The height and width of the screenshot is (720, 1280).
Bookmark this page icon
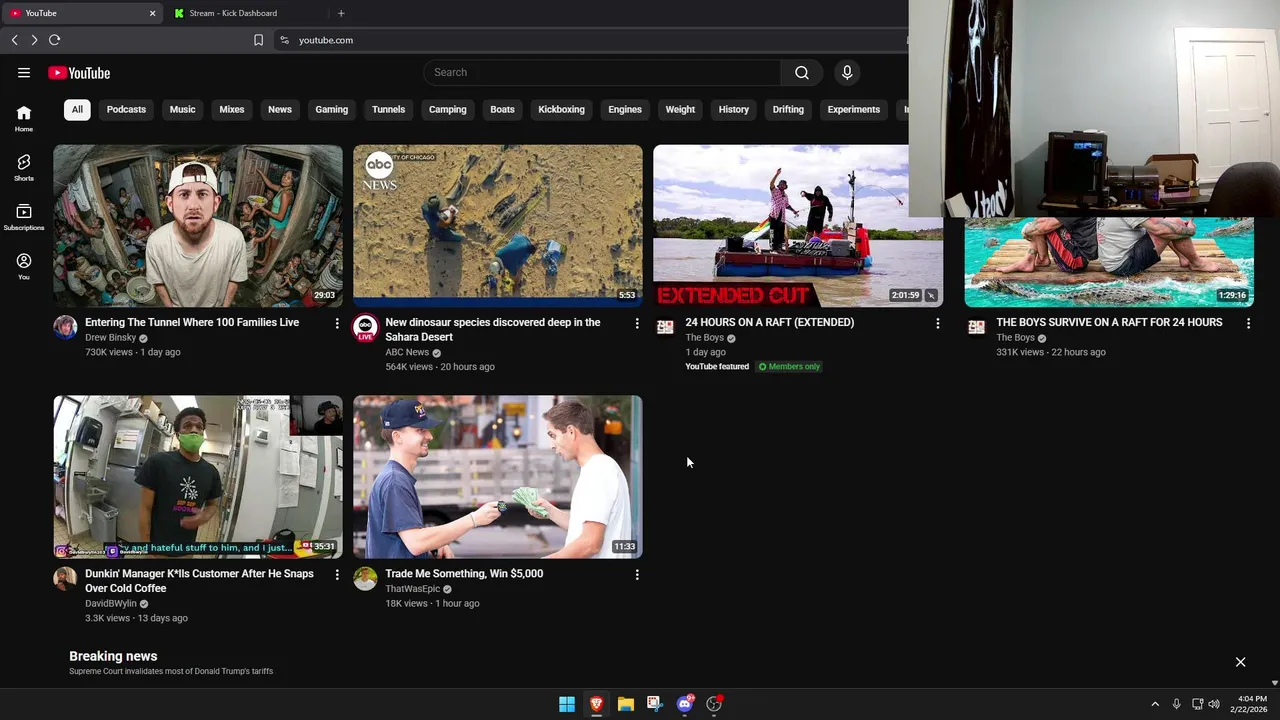(x=258, y=40)
